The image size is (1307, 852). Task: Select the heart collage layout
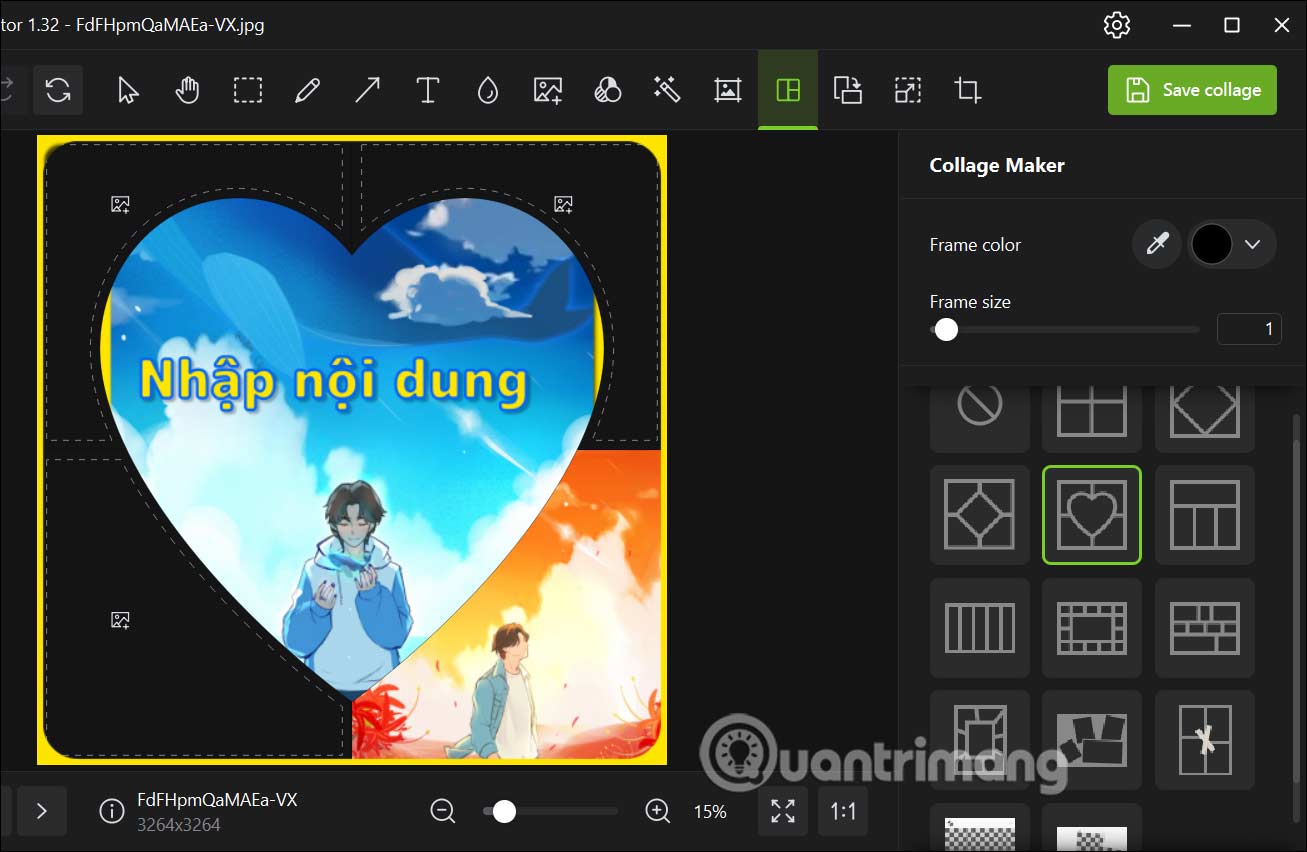point(1091,515)
